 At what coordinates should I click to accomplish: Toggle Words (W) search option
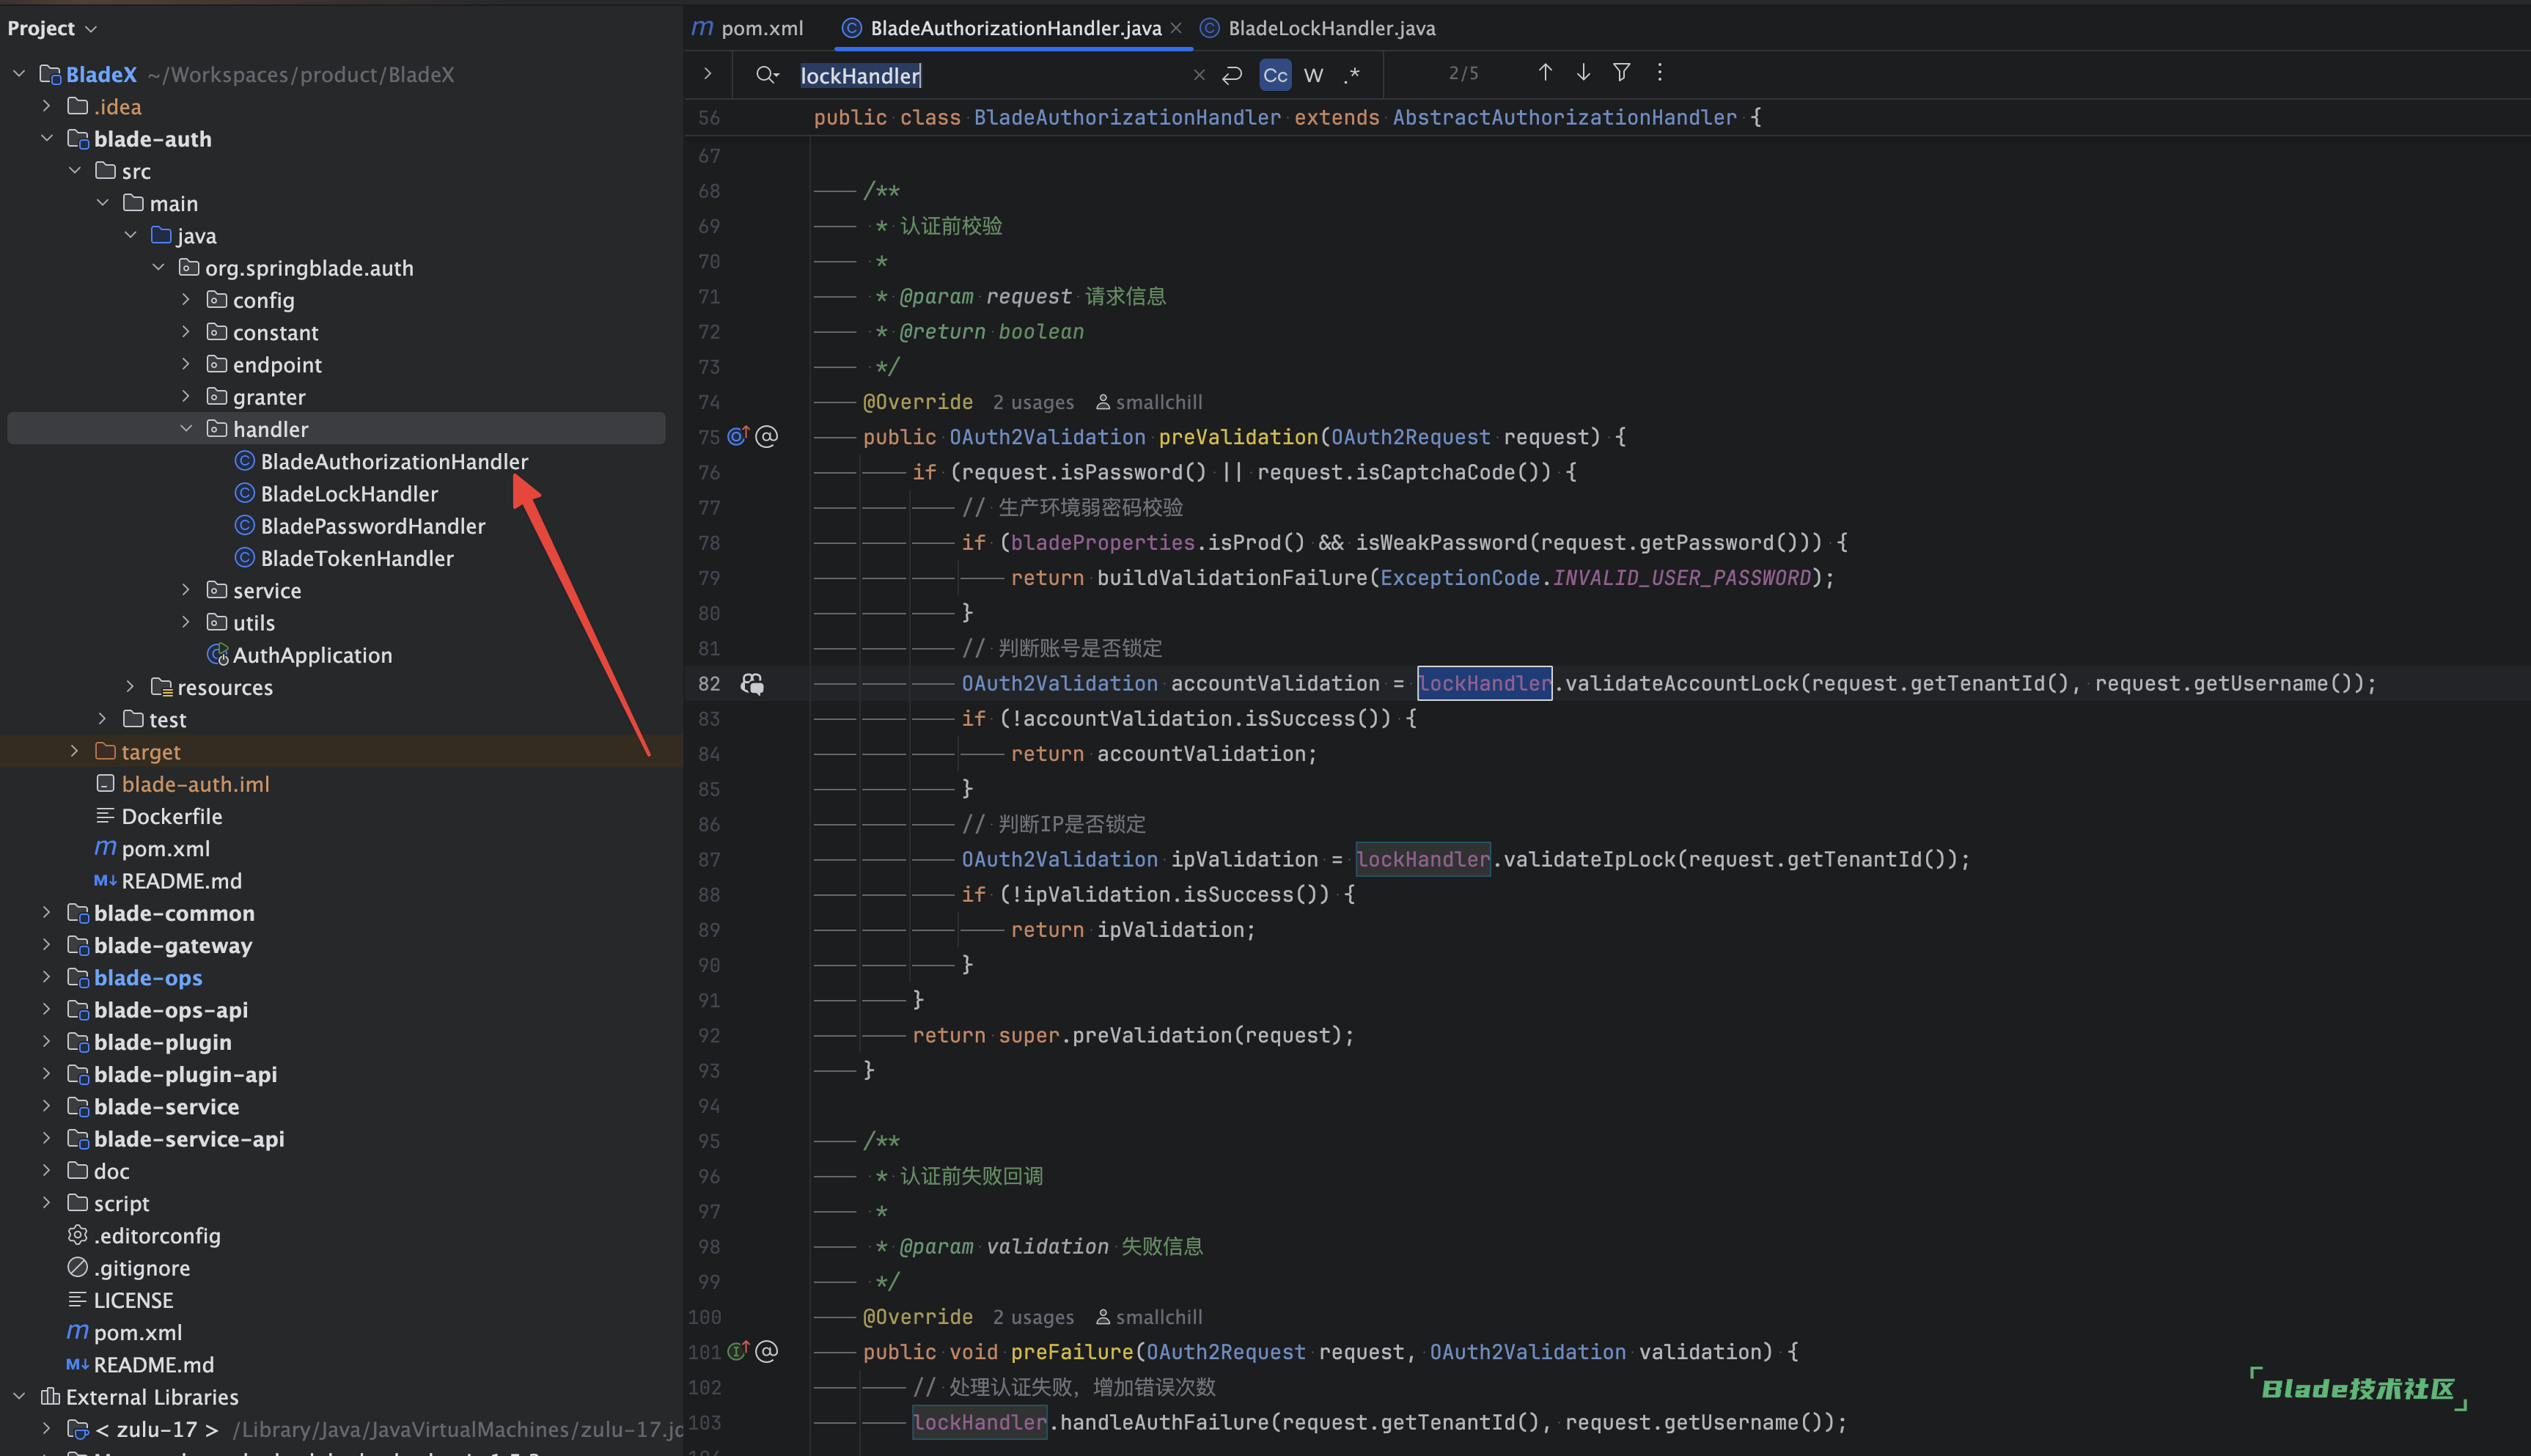click(1314, 75)
